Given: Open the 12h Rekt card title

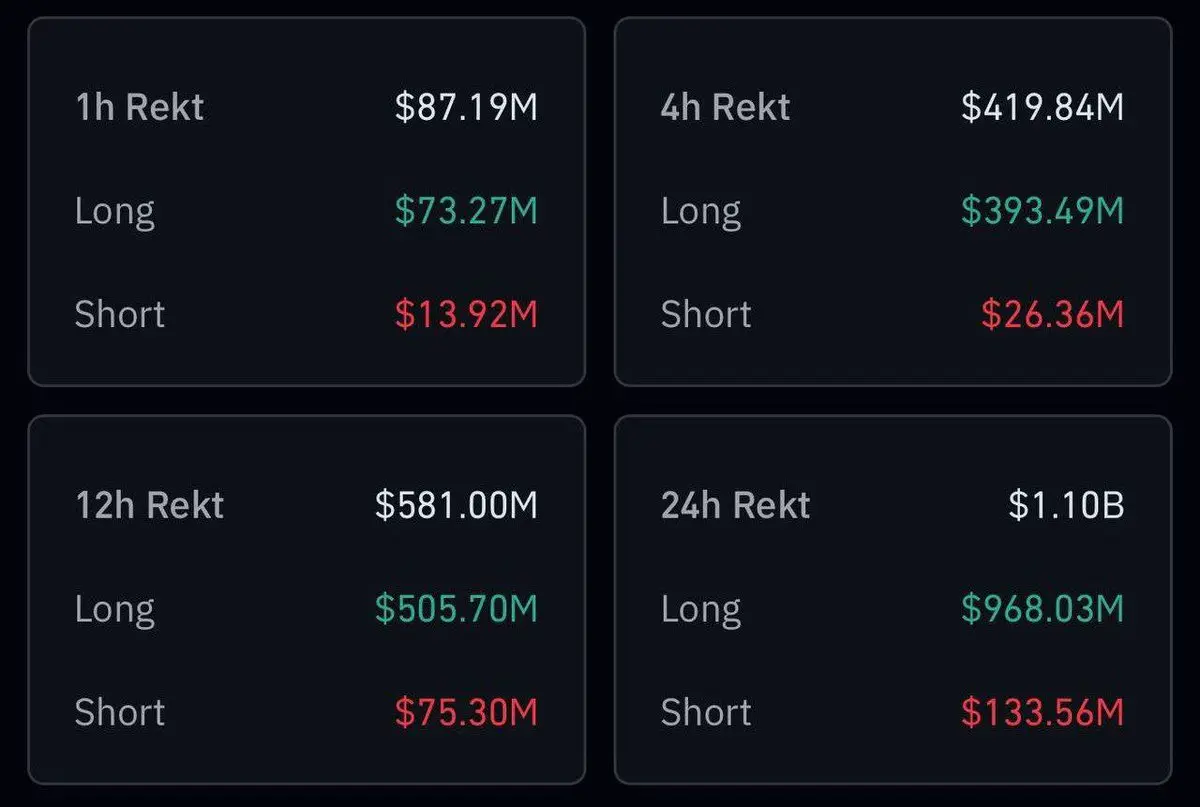Looking at the screenshot, I should [149, 505].
